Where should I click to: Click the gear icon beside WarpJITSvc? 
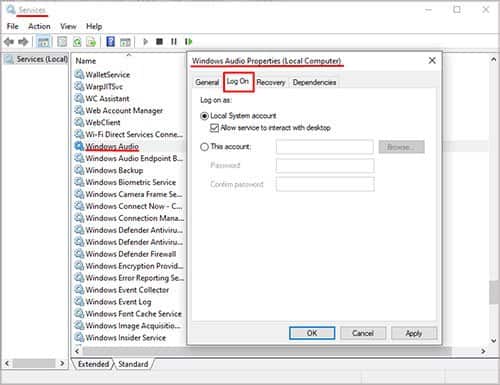[x=79, y=86]
